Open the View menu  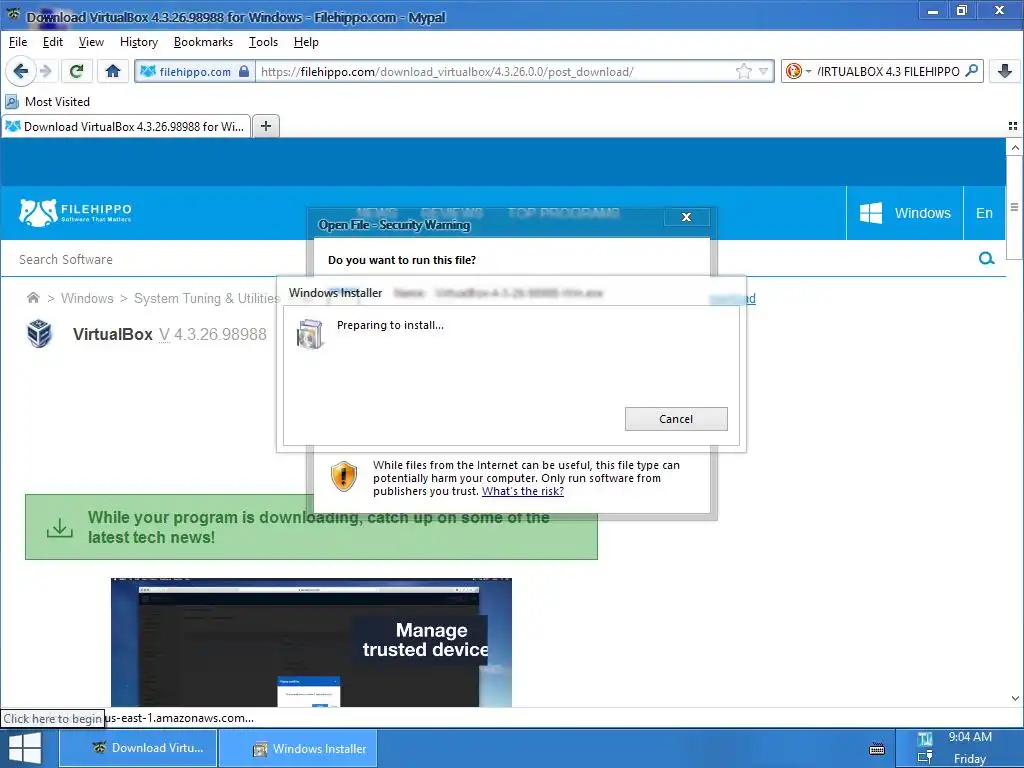click(91, 42)
